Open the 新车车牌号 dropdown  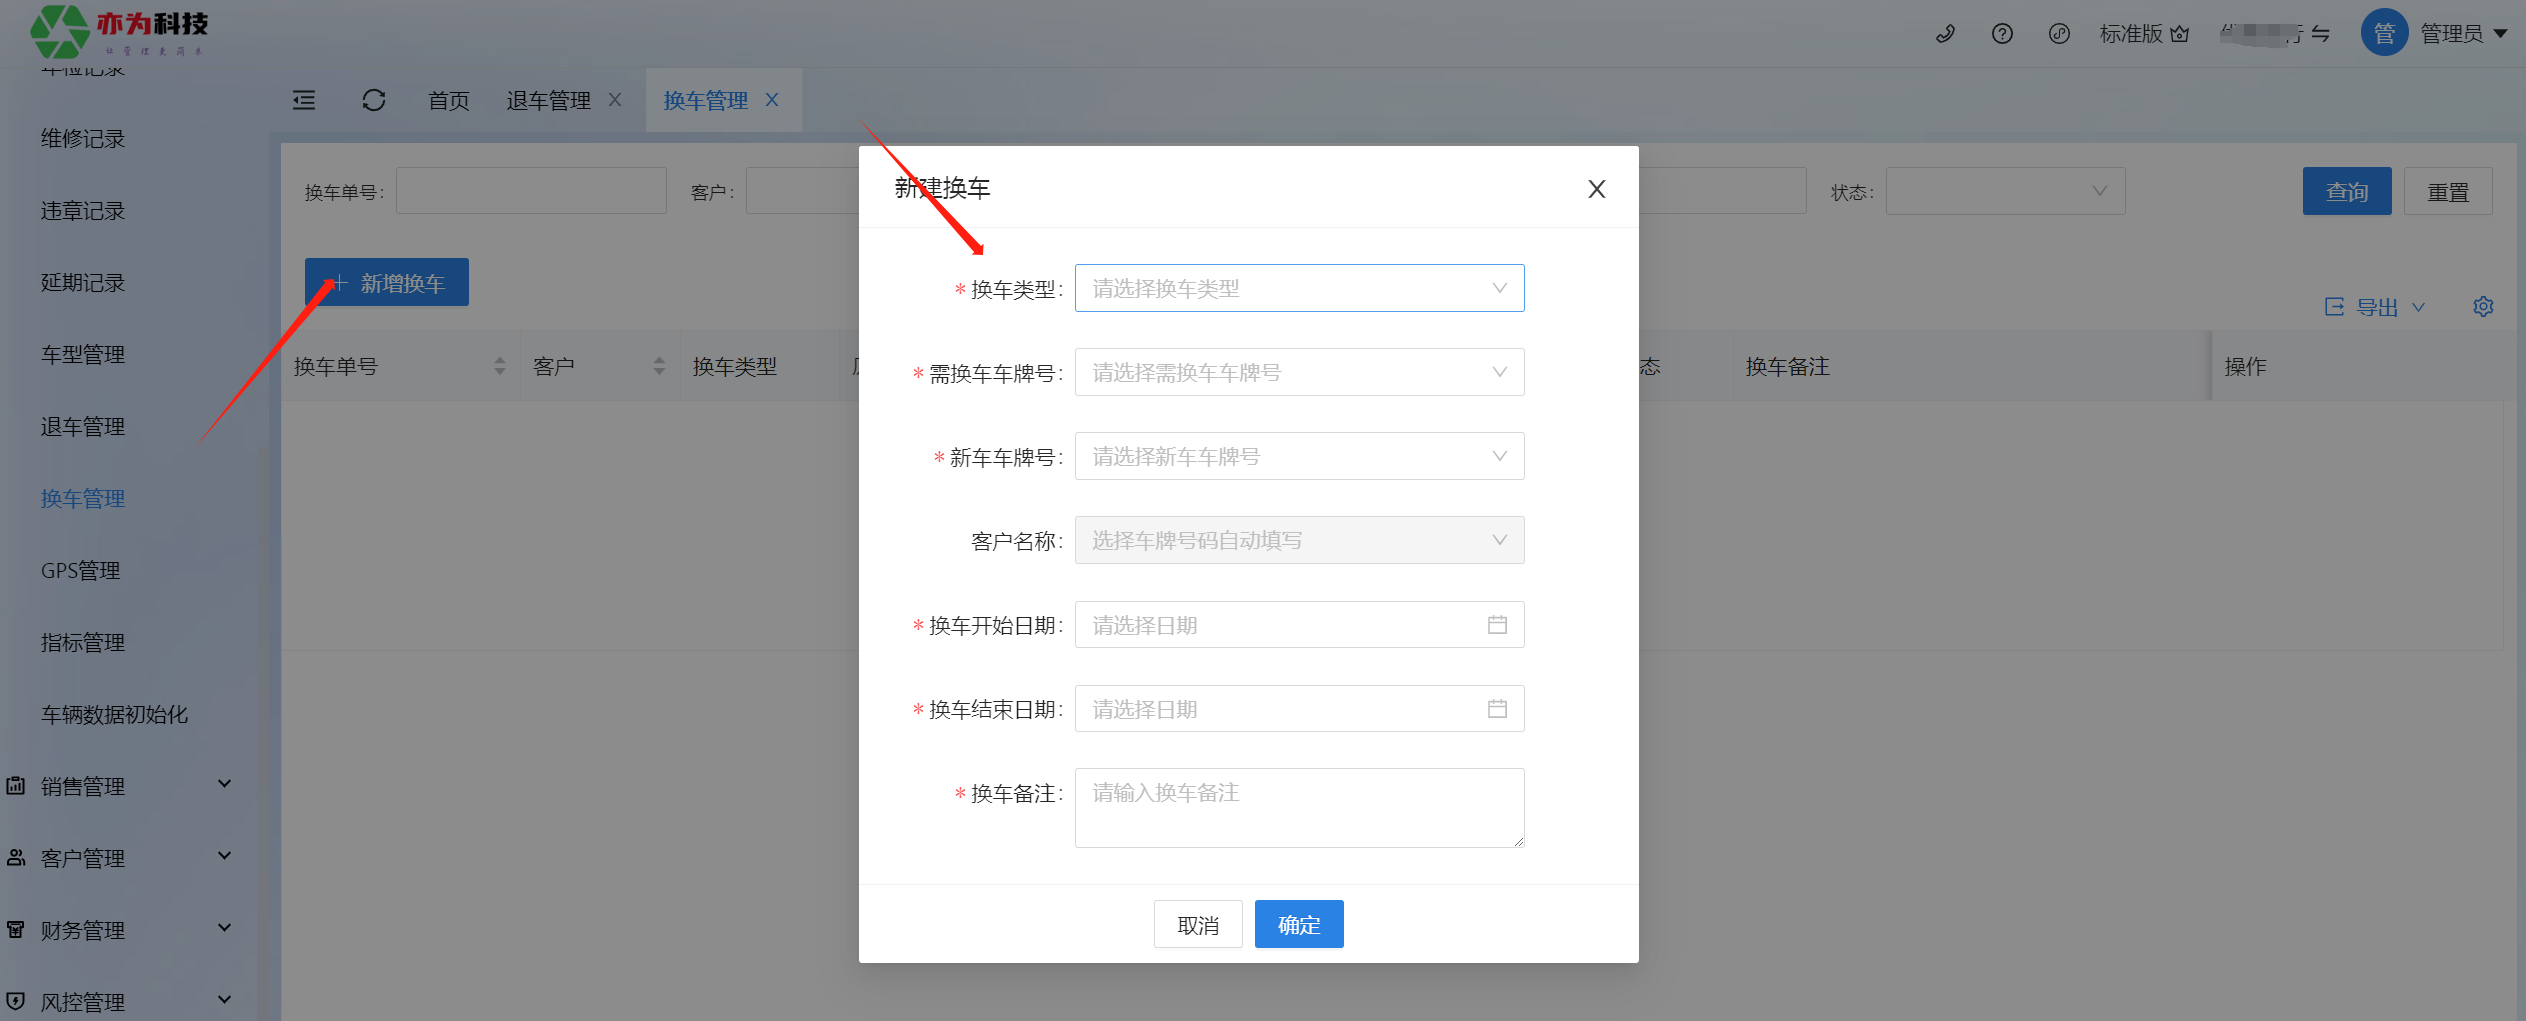[1299, 457]
